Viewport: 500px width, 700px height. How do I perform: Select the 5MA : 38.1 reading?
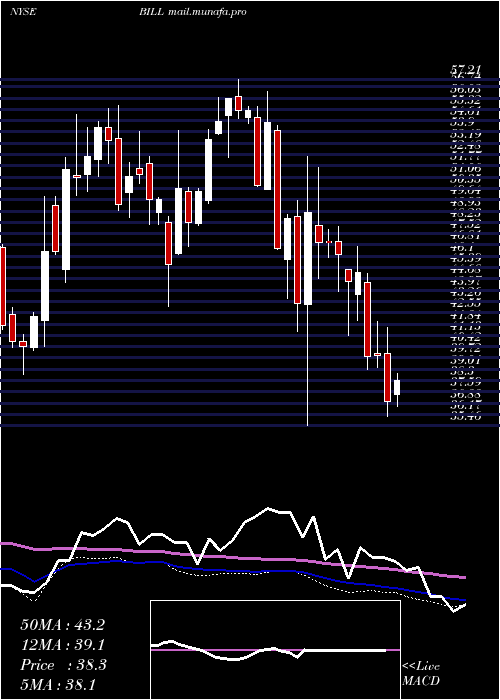(x=58, y=685)
